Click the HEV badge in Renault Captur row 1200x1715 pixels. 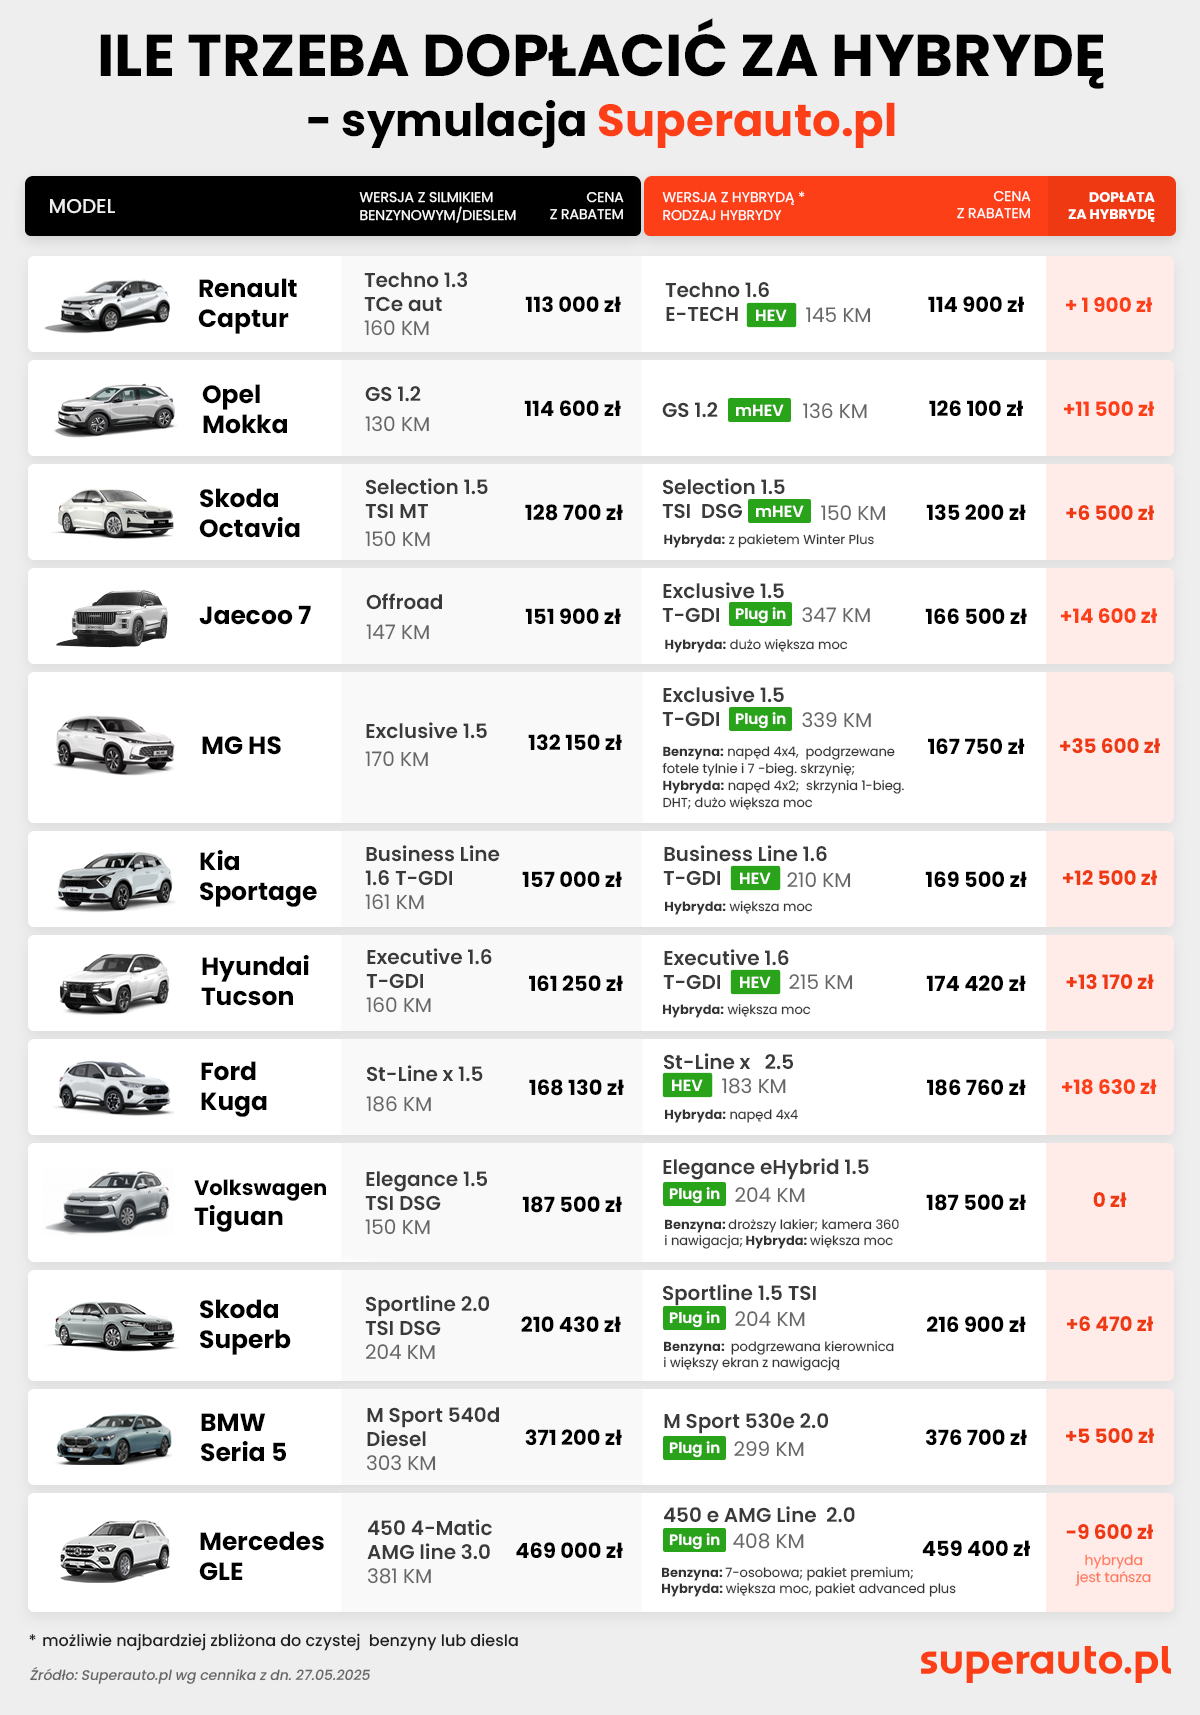[771, 315]
